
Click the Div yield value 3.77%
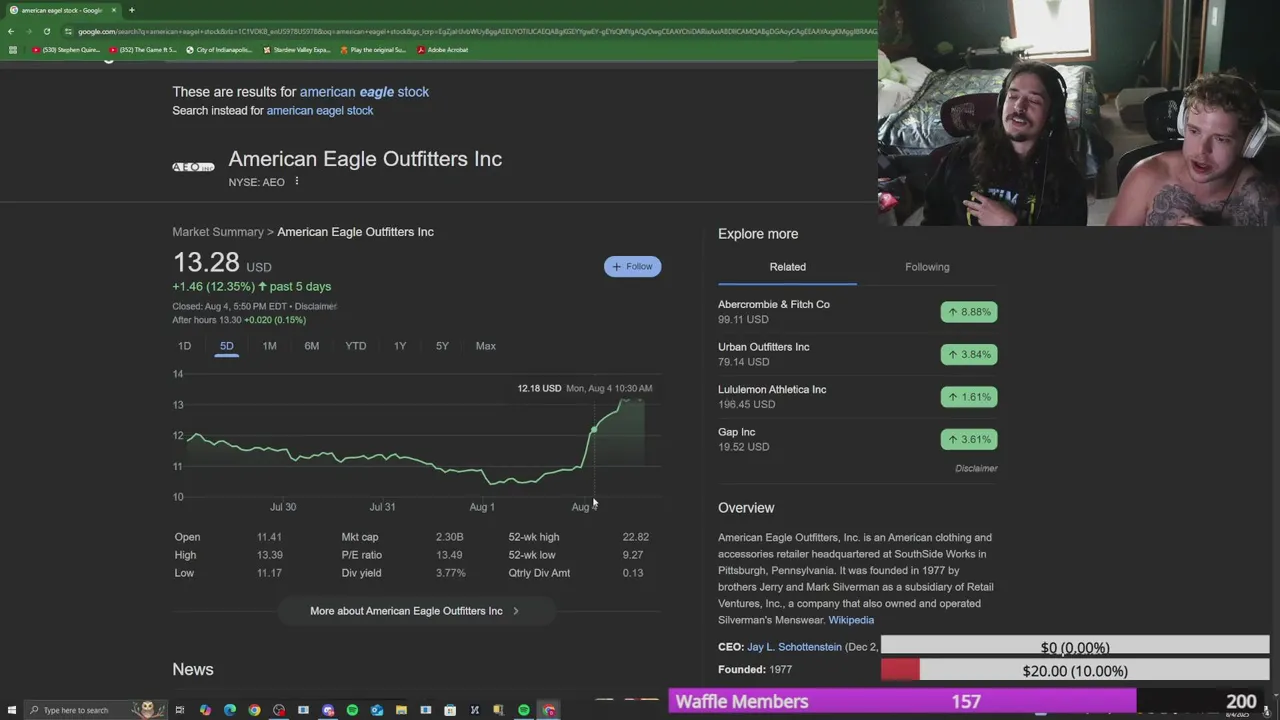coord(451,573)
